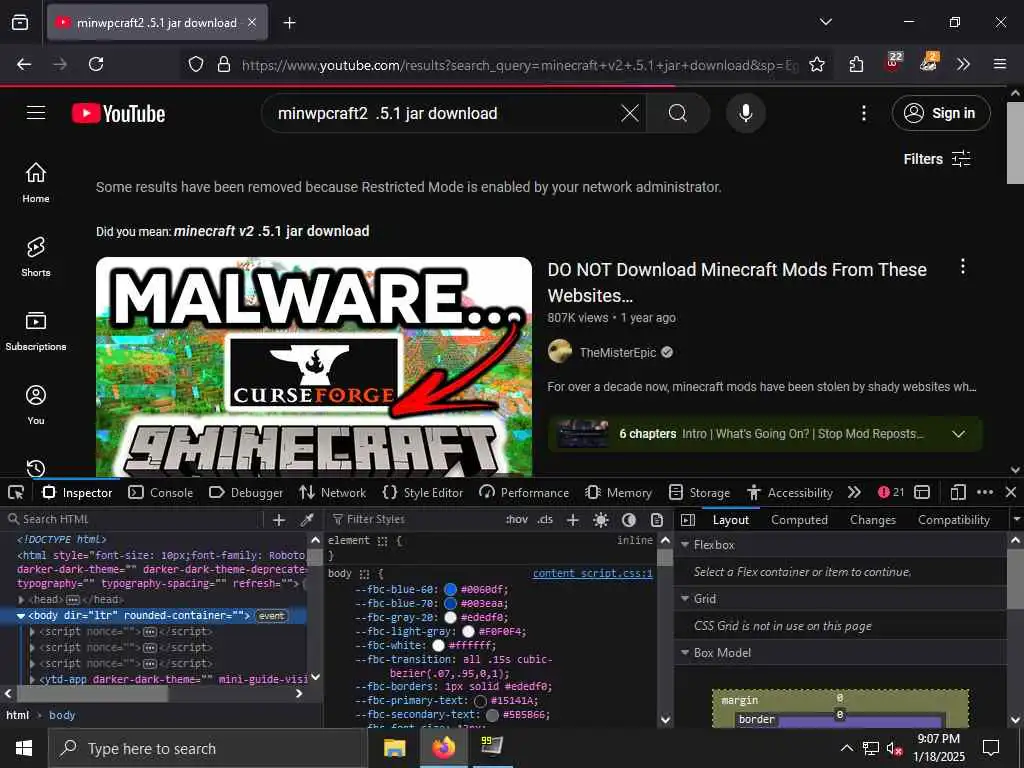
Task: List all tabs dropdown arrow
Action: point(825,22)
